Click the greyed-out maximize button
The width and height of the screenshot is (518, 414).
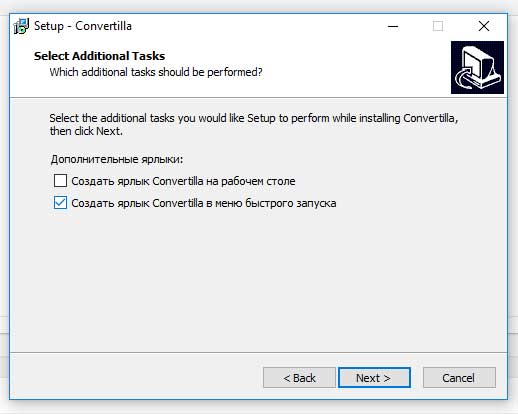(438, 26)
